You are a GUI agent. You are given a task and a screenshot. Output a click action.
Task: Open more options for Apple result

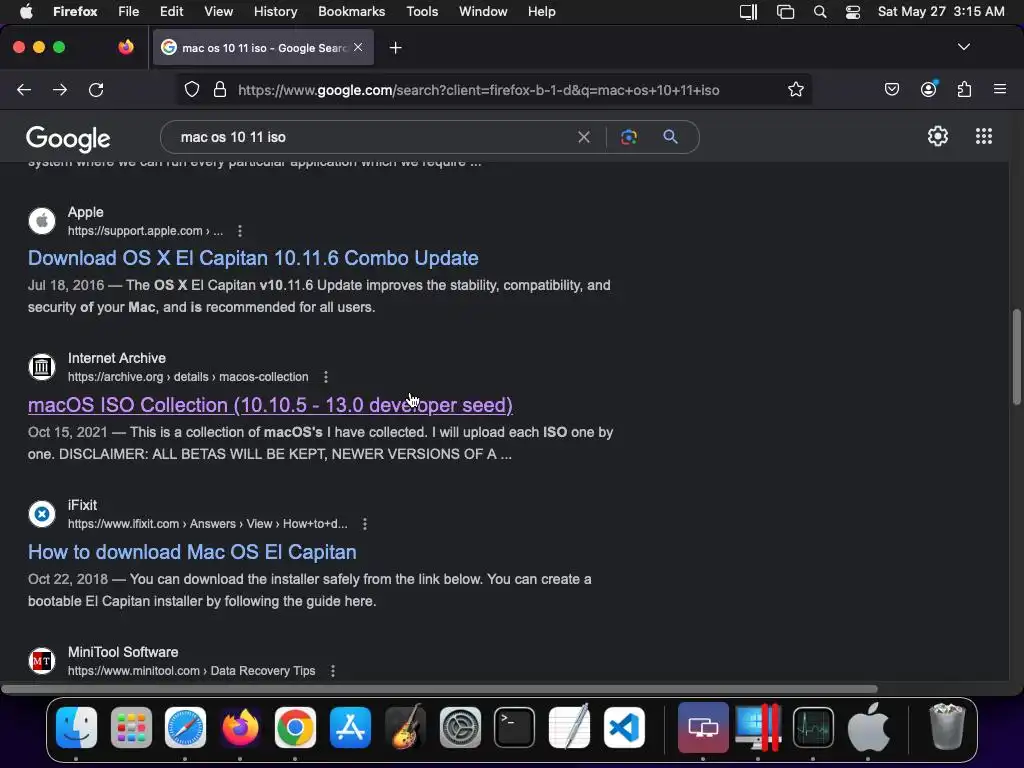pos(240,231)
